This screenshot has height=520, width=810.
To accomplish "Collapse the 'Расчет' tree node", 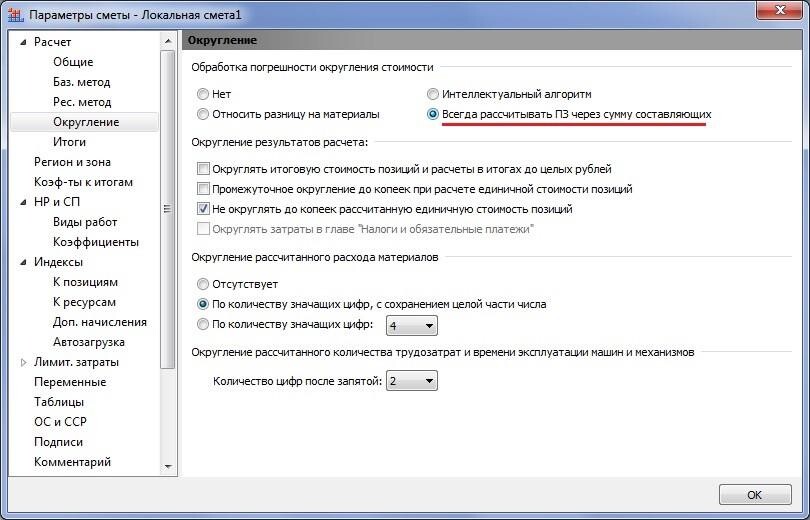I will [x=23, y=42].
